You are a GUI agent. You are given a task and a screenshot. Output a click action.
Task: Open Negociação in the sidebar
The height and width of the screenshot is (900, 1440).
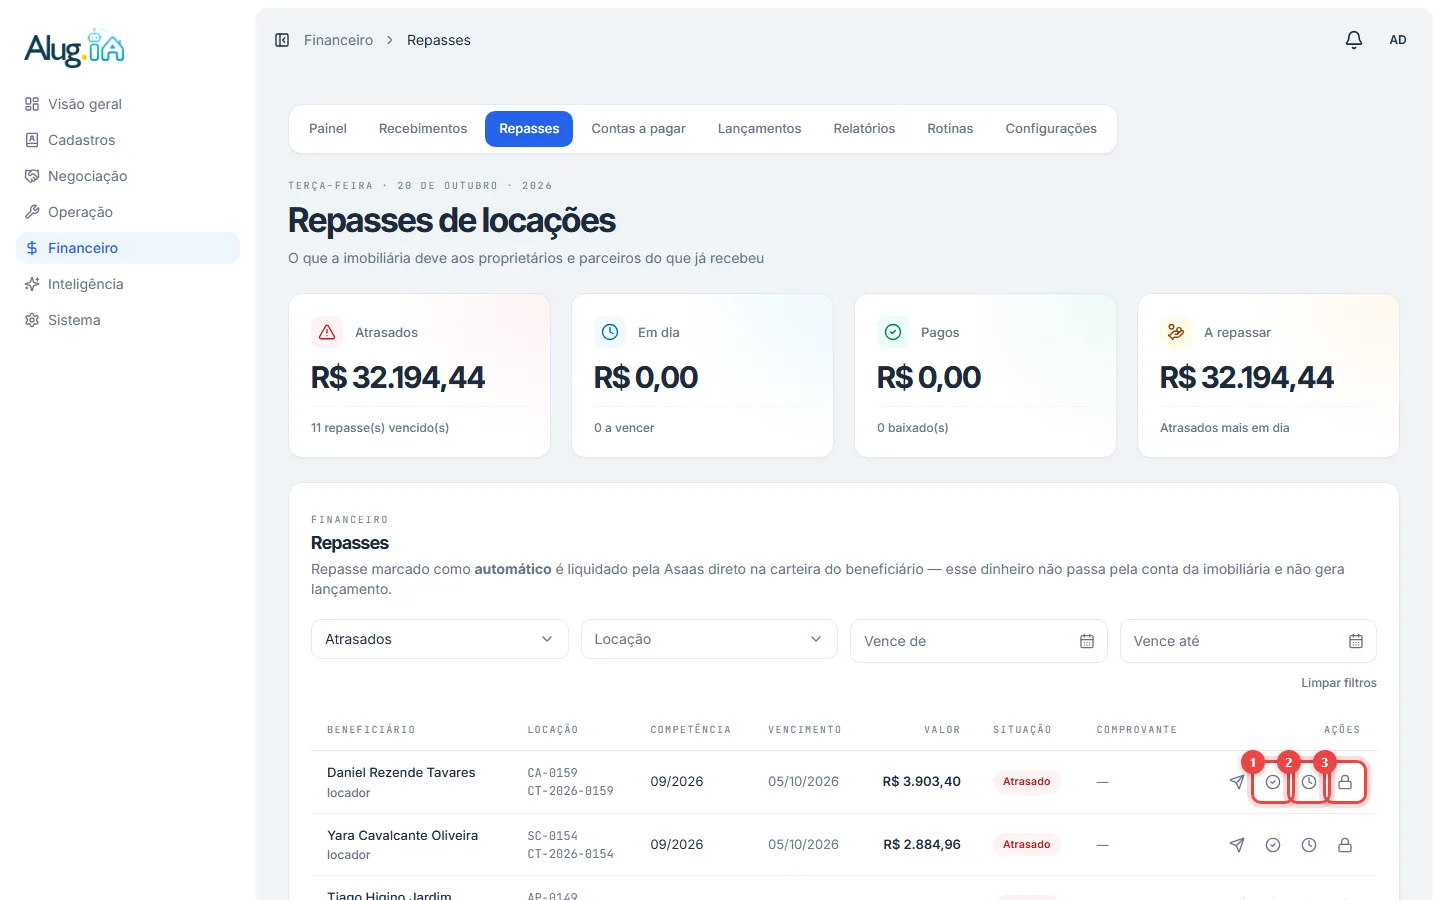pos(128,176)
